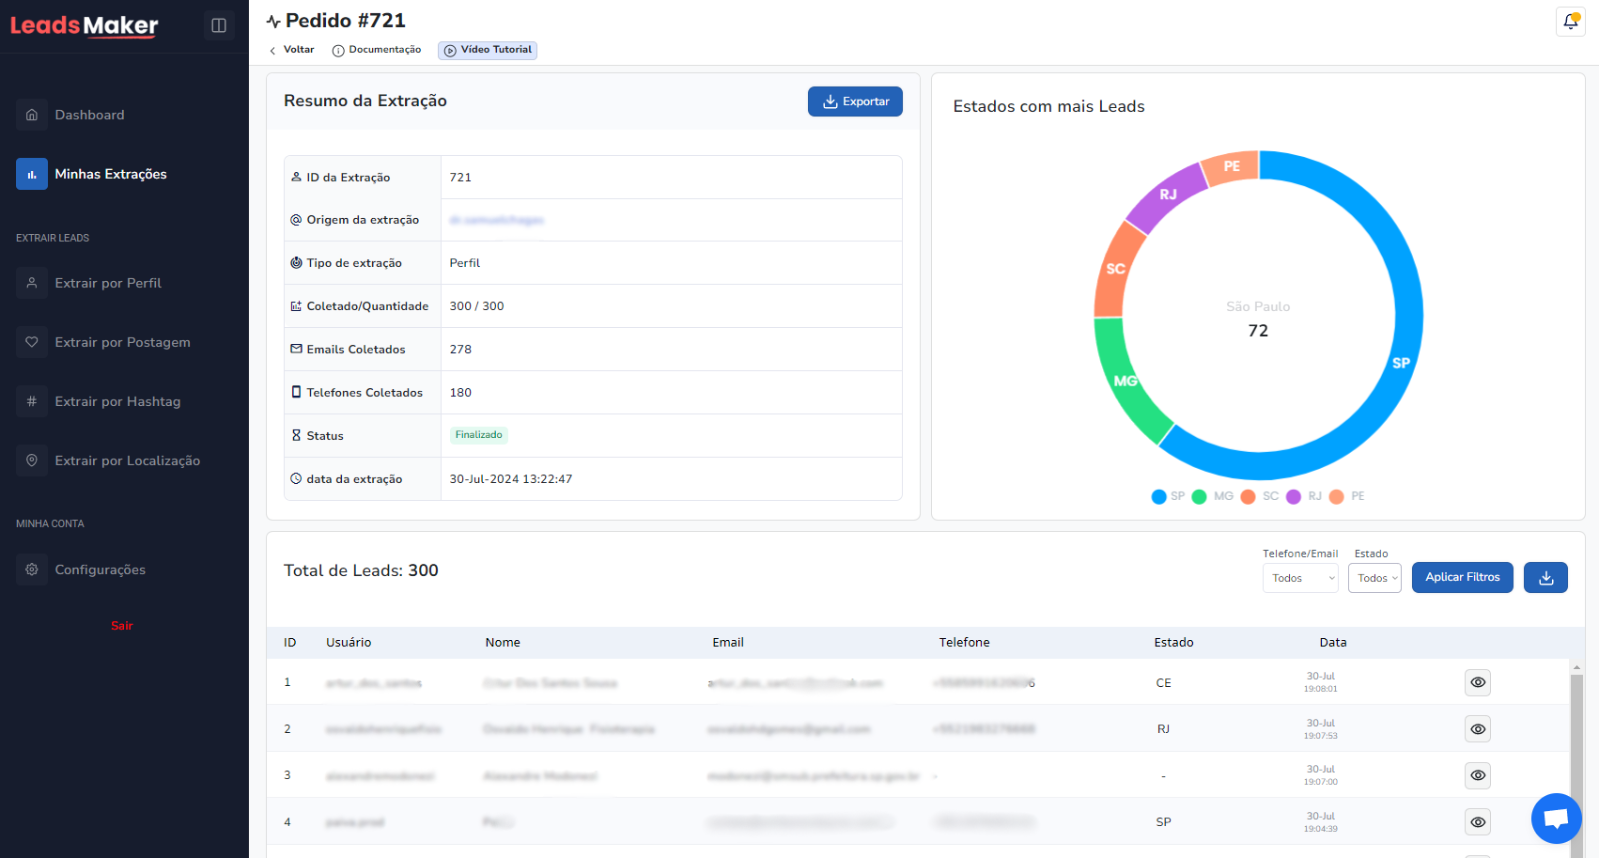1600x858 pixels.
Task: Open Minhas Extrações in the sidebar
Action: point(110,174)
